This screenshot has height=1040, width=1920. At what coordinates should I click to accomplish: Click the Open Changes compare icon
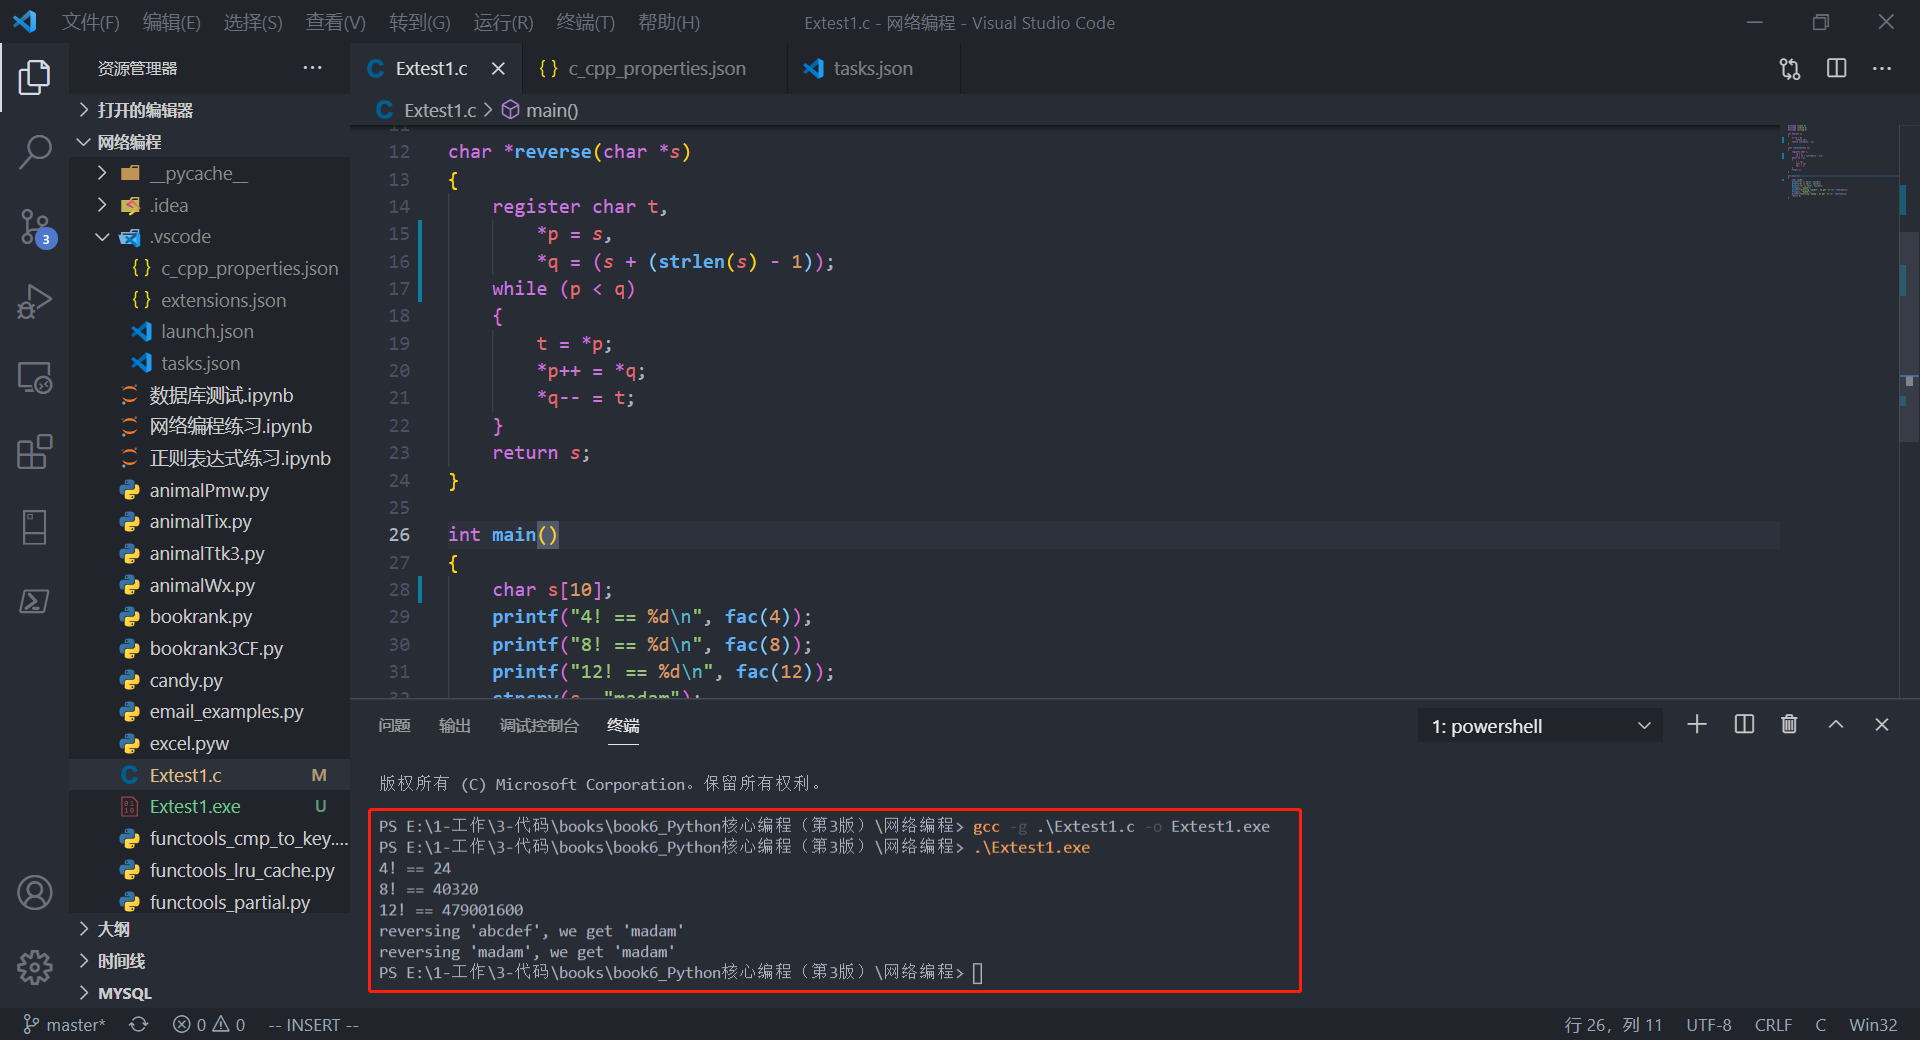[1790, 69]
